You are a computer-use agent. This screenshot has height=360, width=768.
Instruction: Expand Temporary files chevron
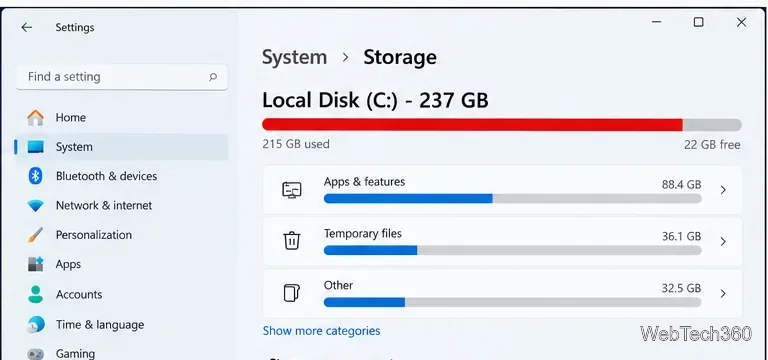723,241
